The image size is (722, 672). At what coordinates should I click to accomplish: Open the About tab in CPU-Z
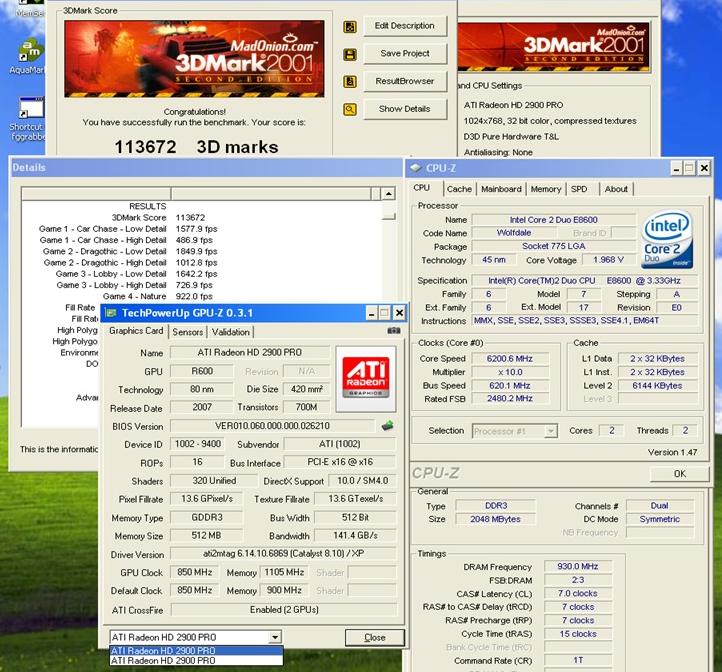(x=616, y=189)
